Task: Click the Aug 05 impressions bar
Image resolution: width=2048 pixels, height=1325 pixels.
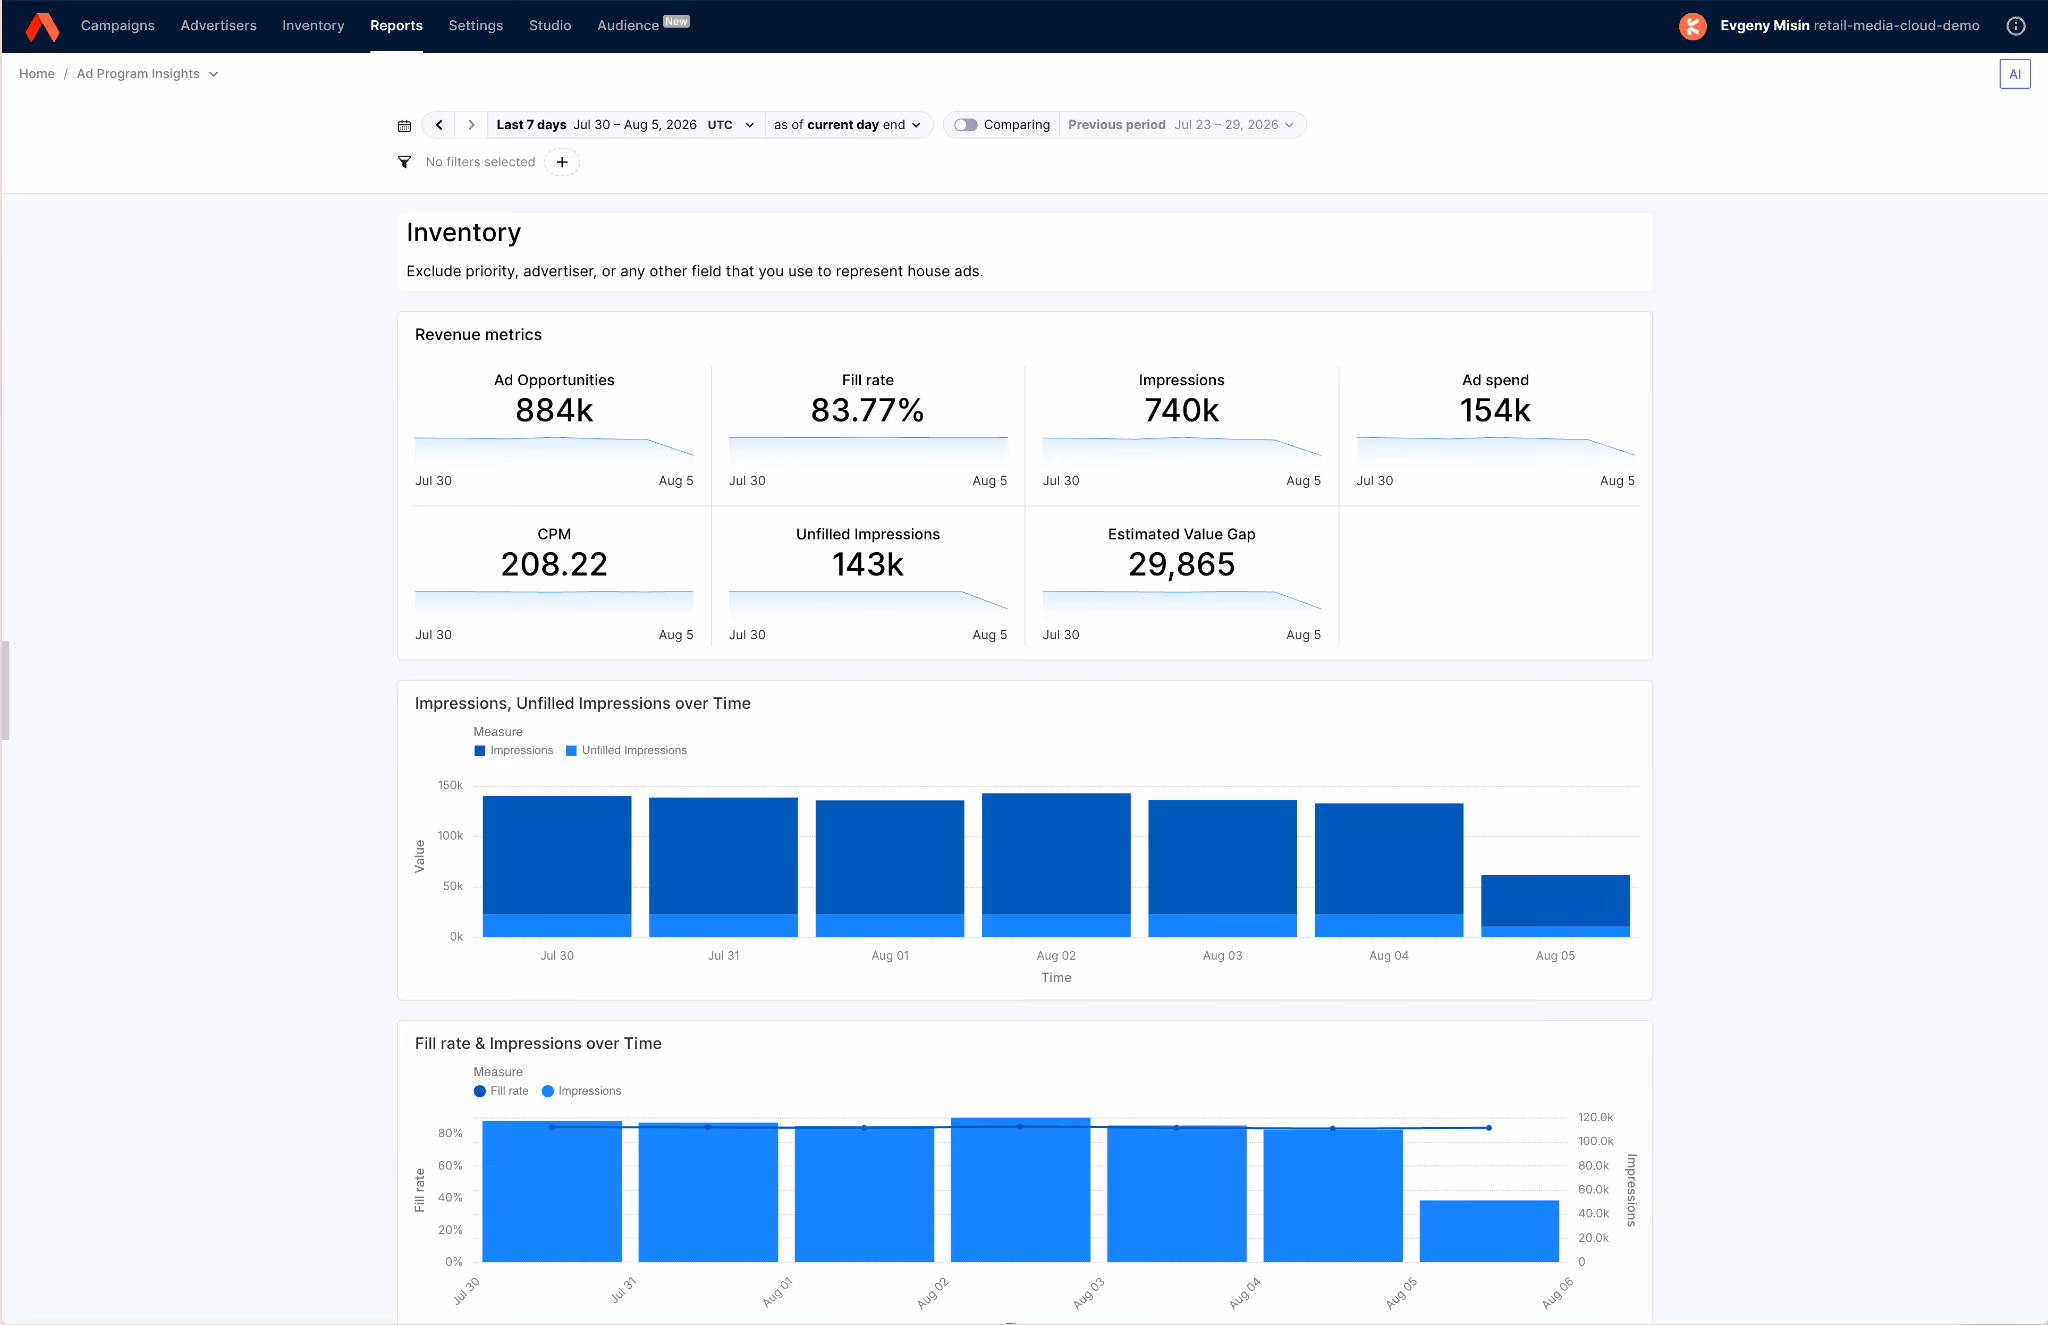Action: (1555, 900)
